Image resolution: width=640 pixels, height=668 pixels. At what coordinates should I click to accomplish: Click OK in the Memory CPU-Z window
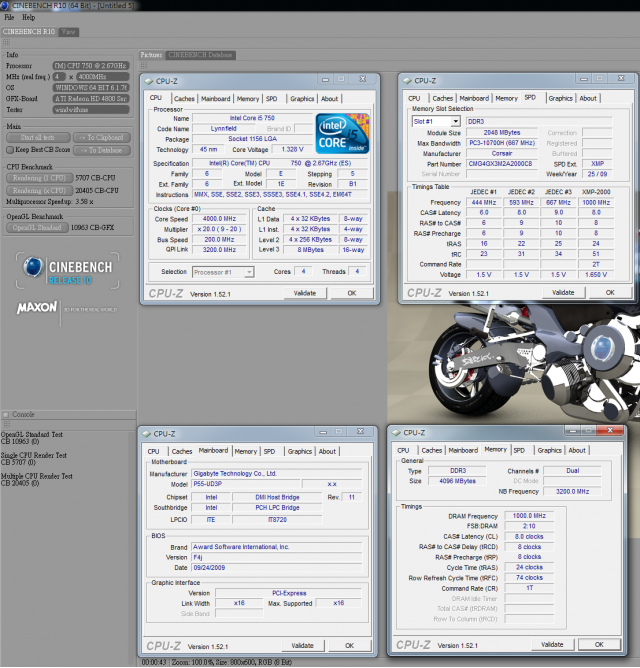point(599,645)
